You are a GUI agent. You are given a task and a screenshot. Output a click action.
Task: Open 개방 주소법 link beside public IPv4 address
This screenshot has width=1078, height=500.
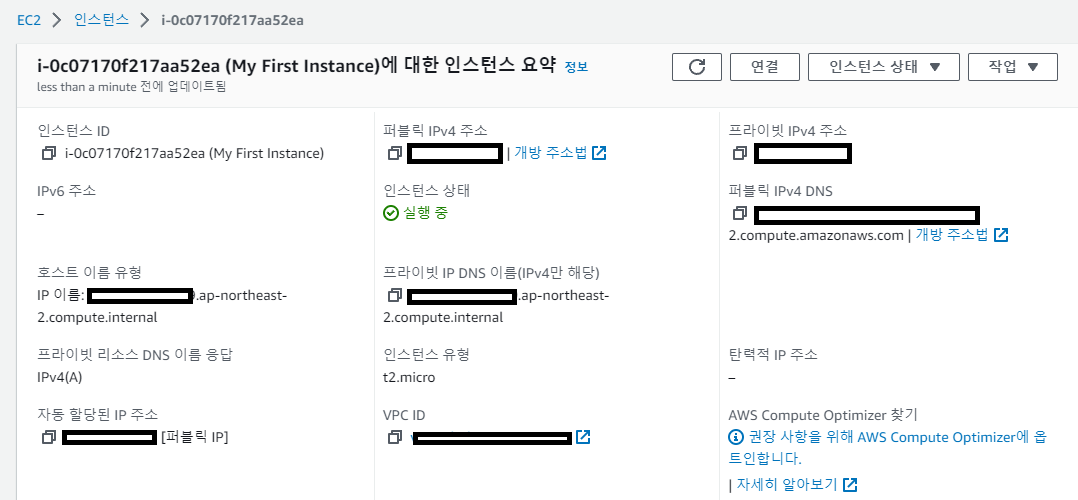point(560,153)
